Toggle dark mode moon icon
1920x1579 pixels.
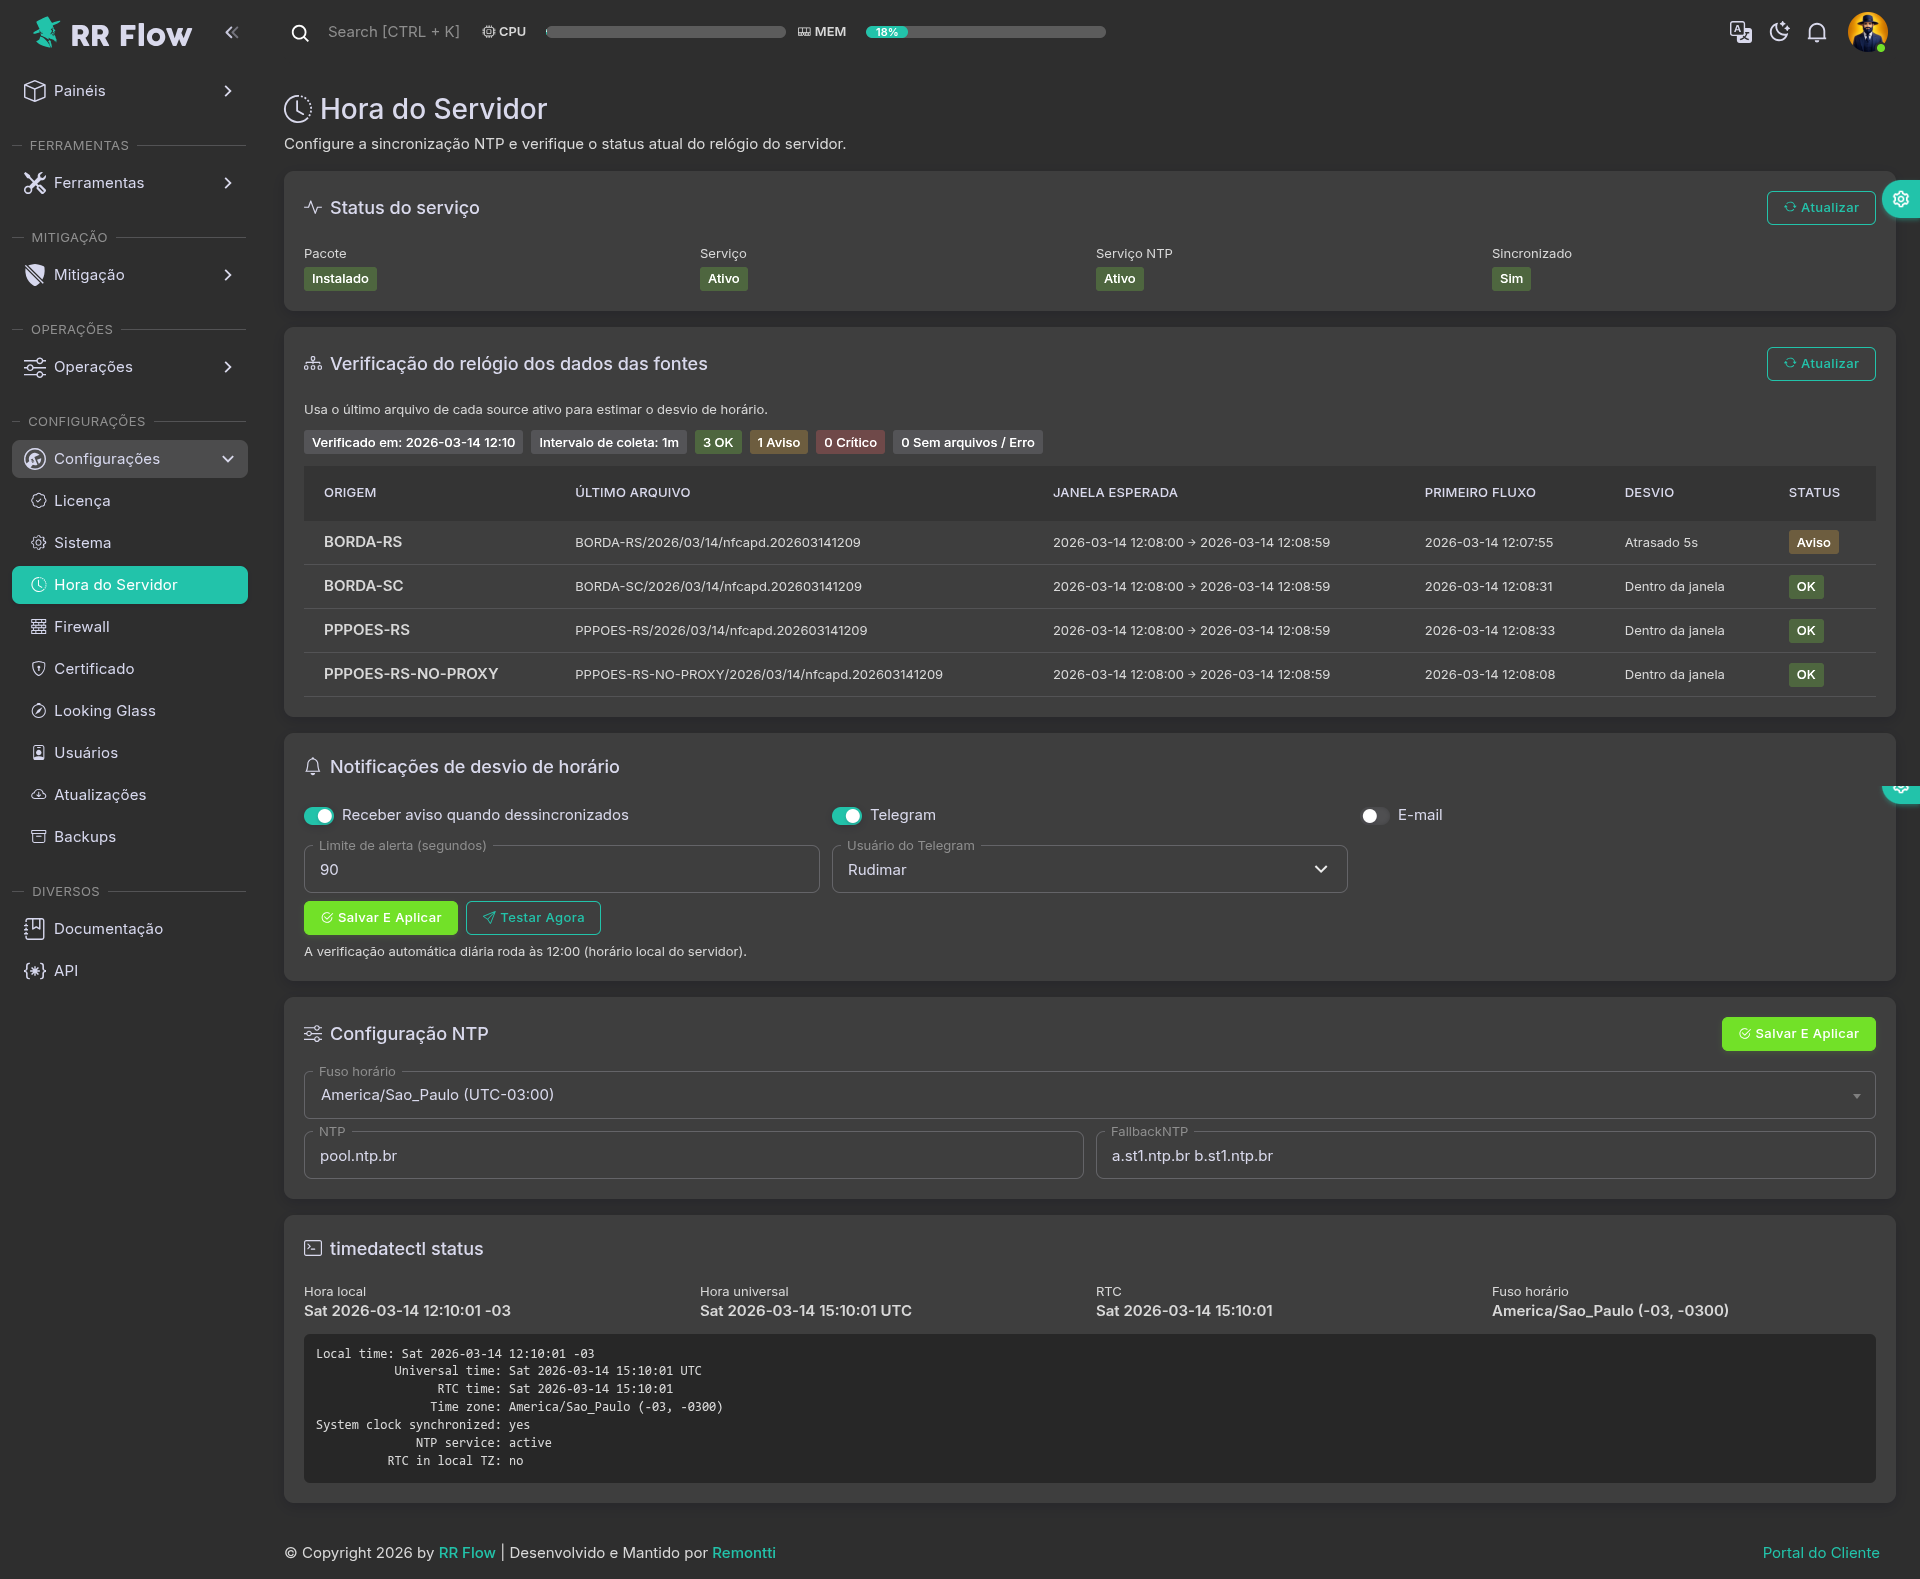[x=1779, y=32]
